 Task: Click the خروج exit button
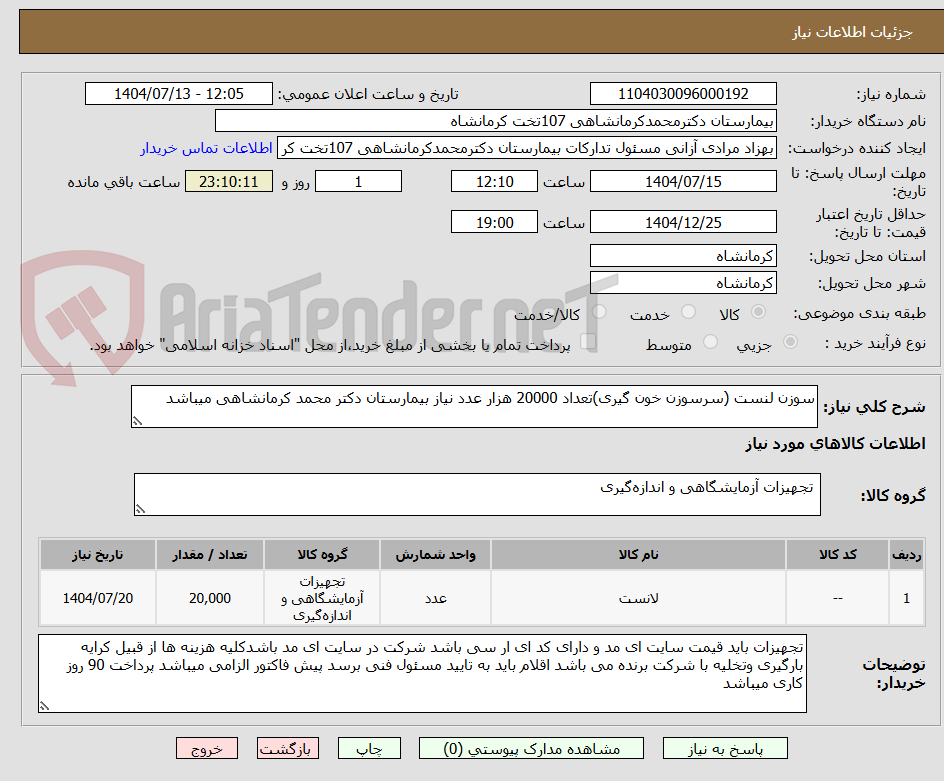click(207, 748)
